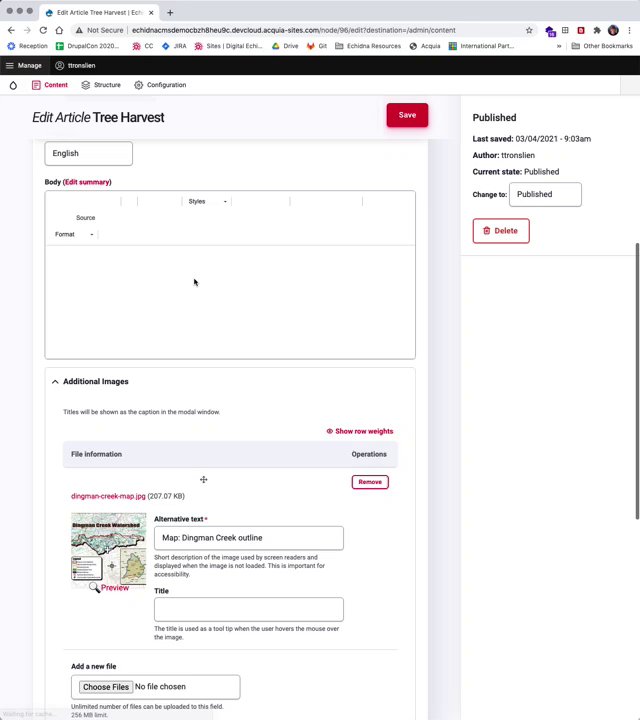Go back in browser history
Screen dimensions: 640x720
[11, 30]
